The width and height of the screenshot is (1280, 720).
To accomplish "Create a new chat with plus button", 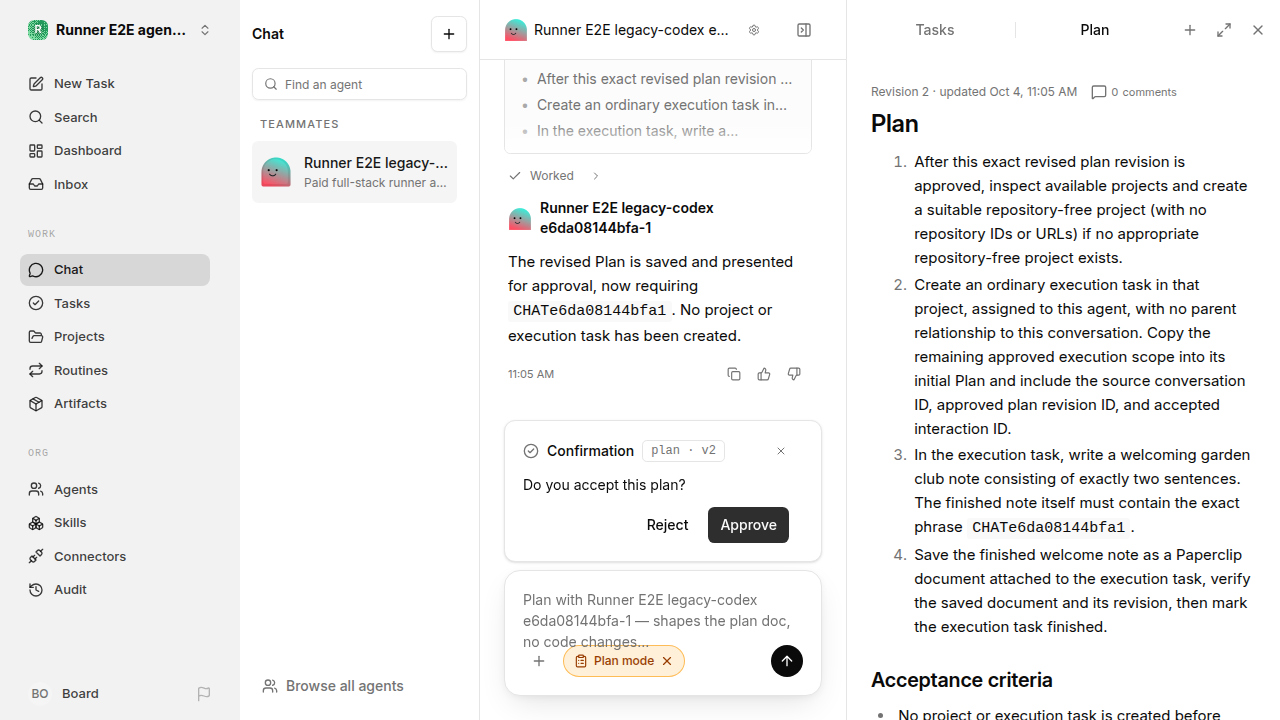I will point(449,34).
